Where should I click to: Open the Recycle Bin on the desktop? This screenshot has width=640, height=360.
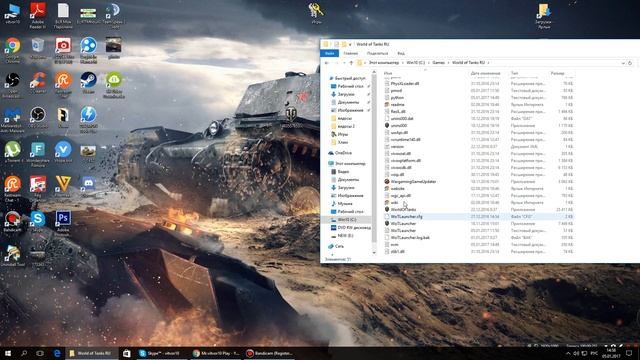tap(38, 49)
